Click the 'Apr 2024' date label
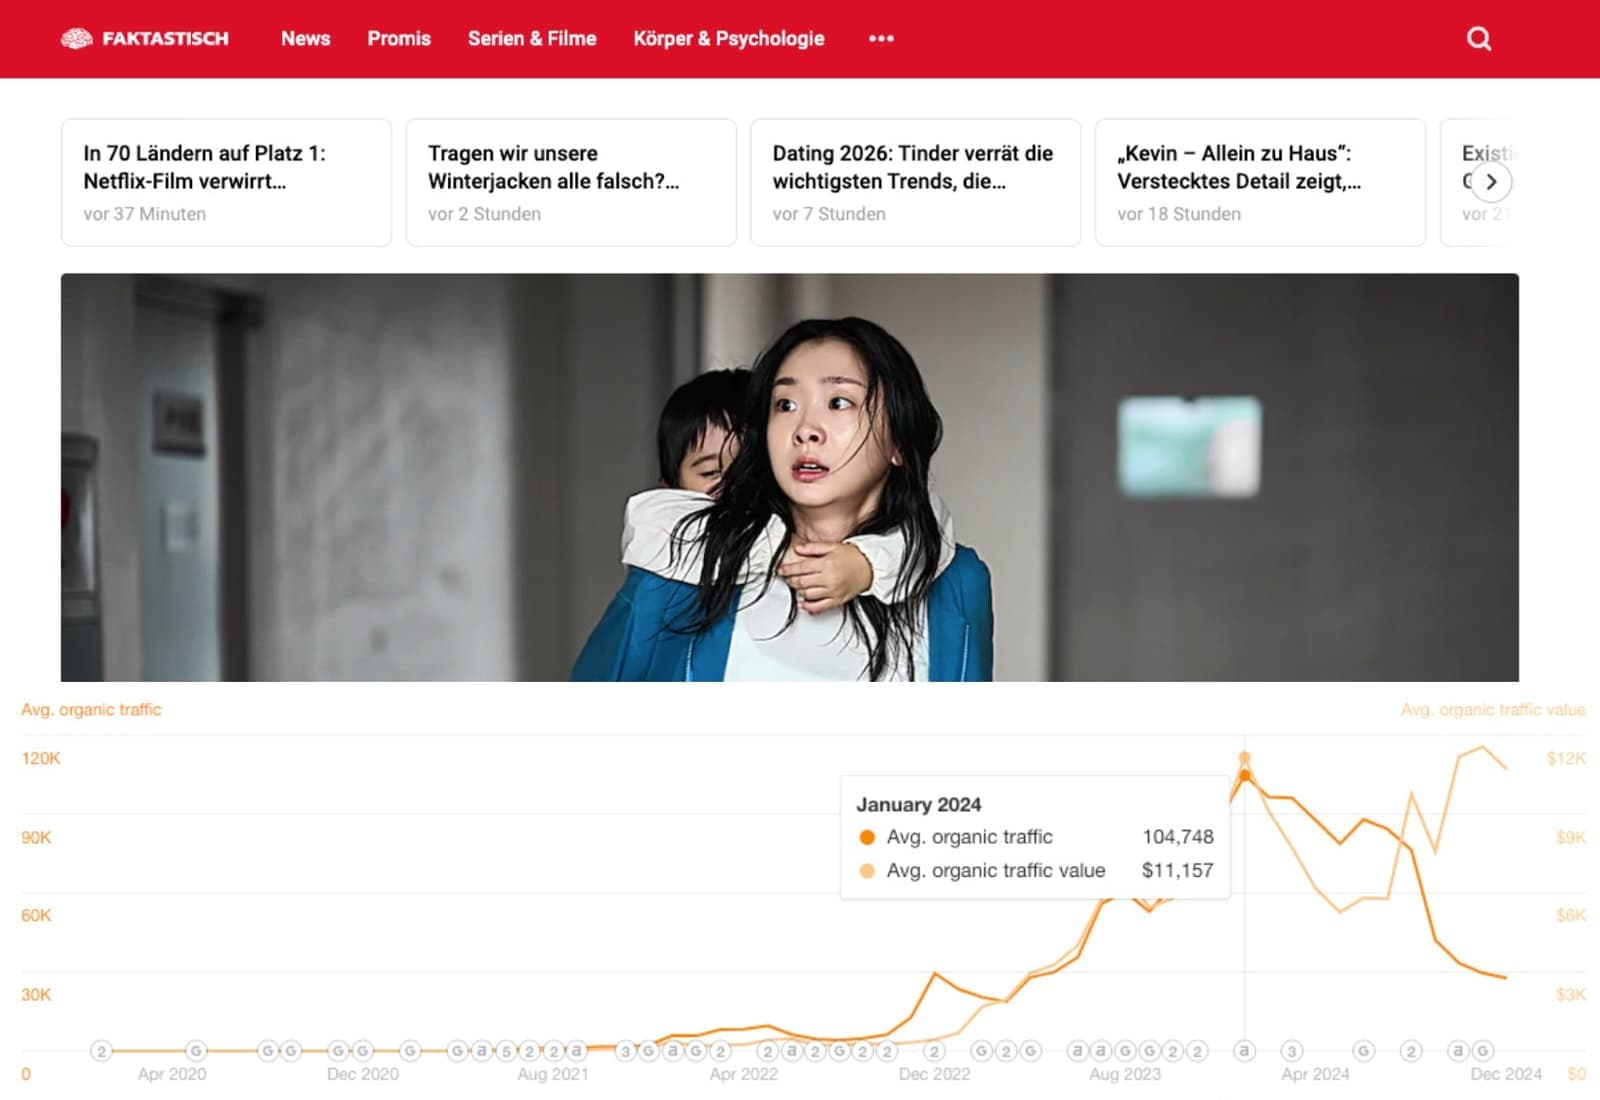Image resolution: width=1600 pixels, height=1100 pixels. coord(1315,1075)
